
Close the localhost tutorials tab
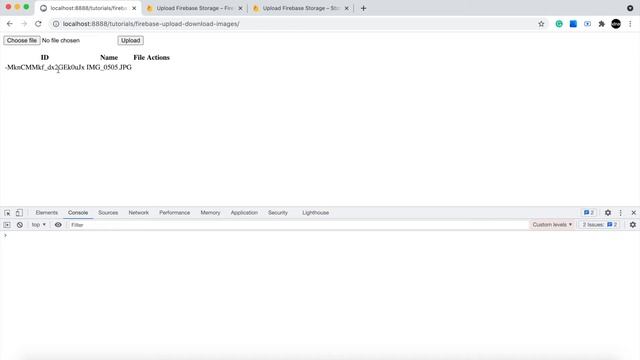[134, 8]
